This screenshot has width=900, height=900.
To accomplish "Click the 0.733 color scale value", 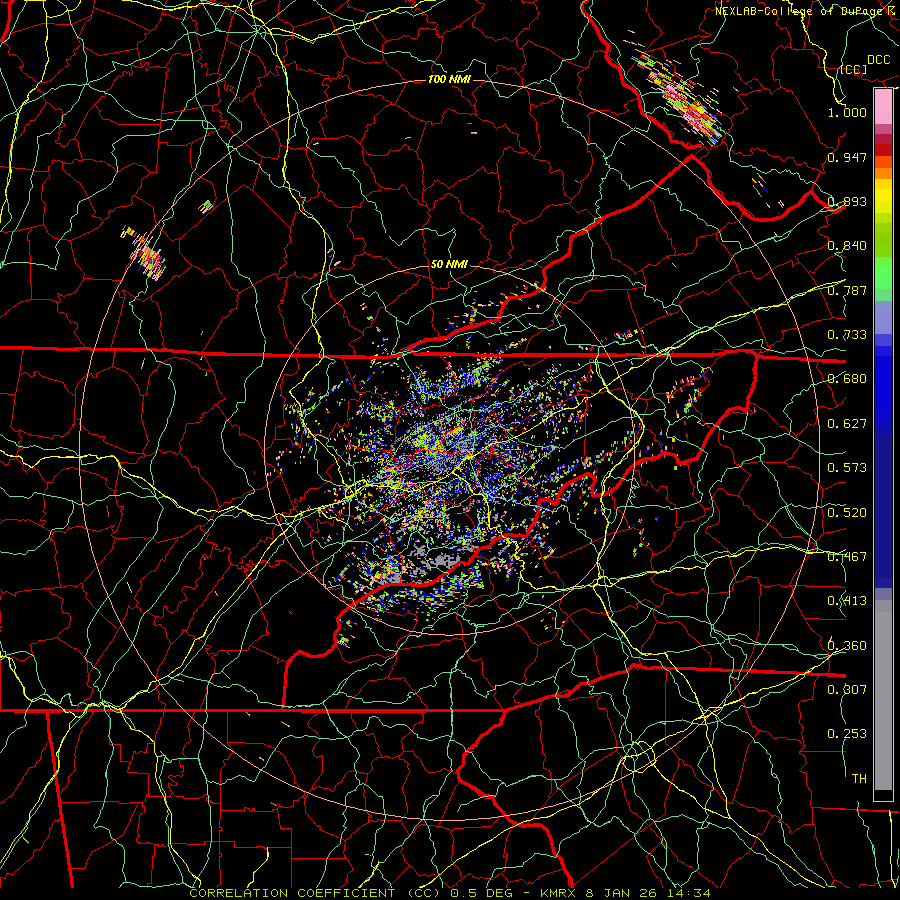I will [847, 335].
